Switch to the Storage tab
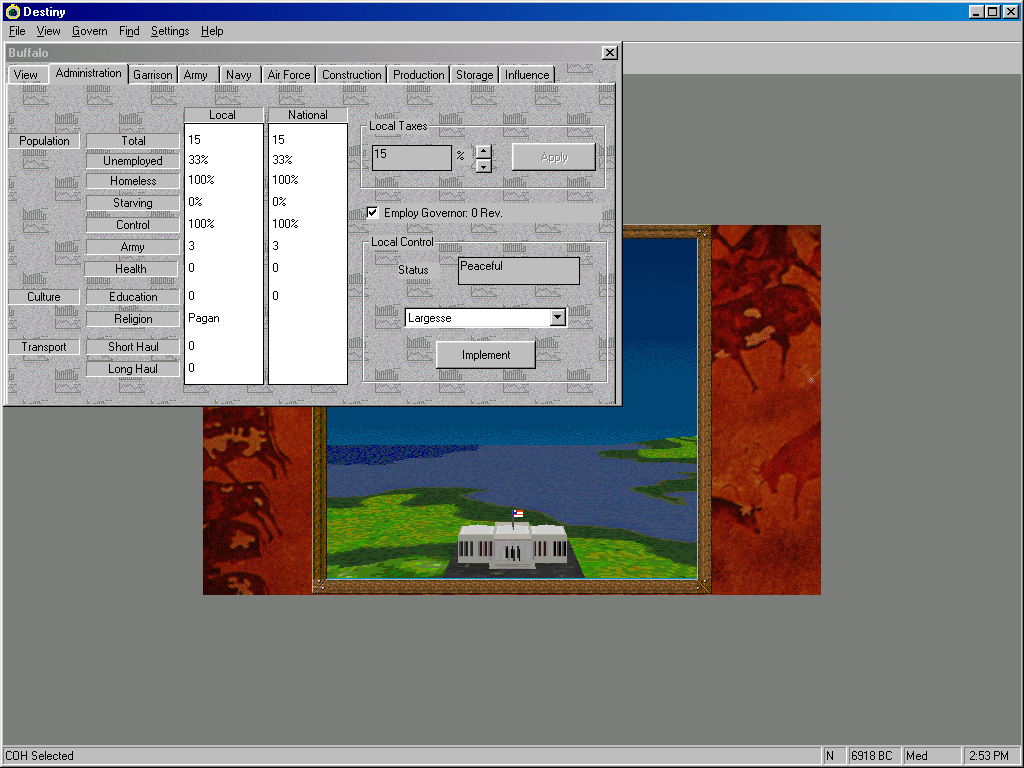 coord(475,74)
